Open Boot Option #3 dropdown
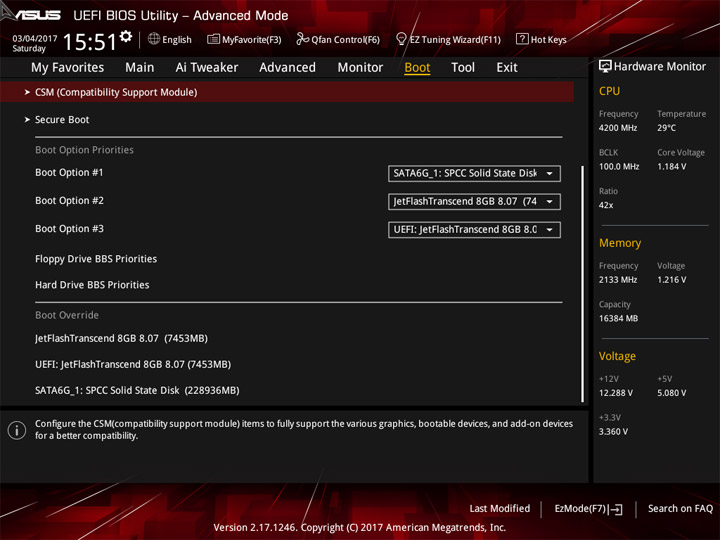 [474, 230]
